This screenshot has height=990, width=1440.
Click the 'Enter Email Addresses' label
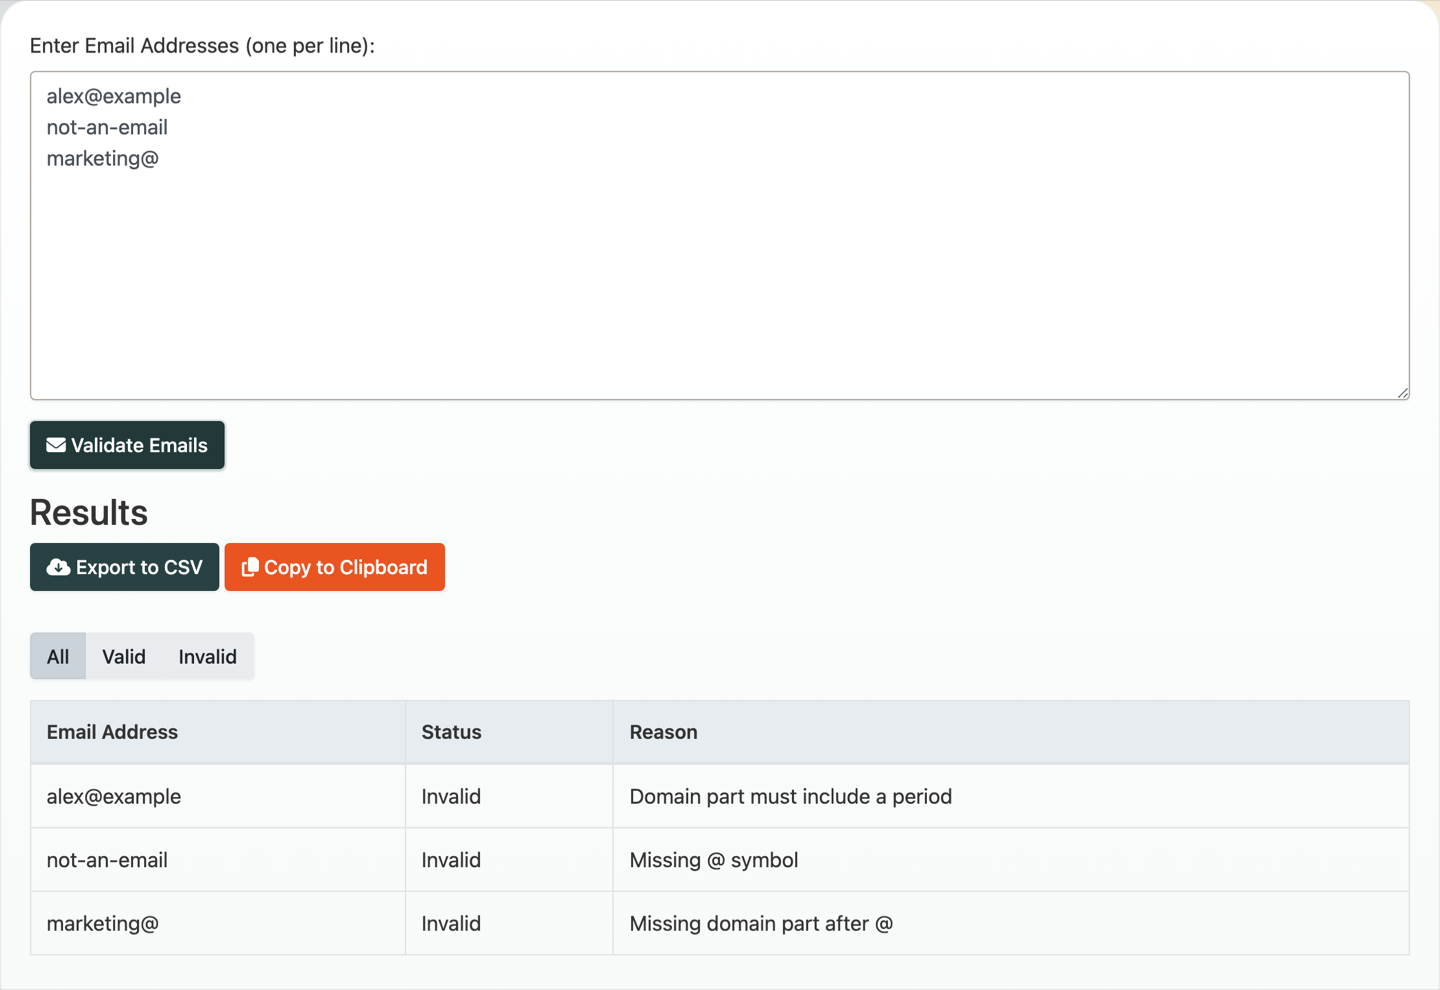tap(202, 46)
